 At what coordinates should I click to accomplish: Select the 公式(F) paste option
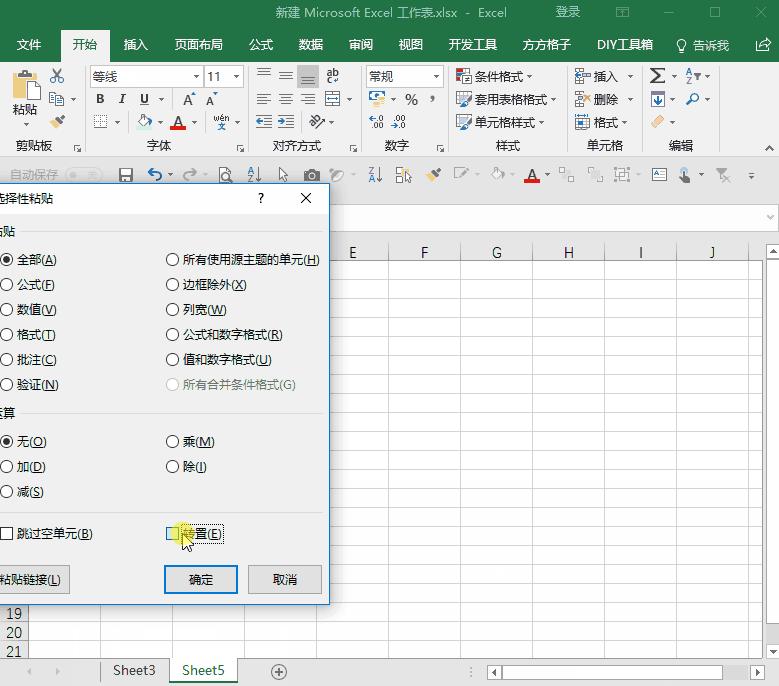click(28, 285)
